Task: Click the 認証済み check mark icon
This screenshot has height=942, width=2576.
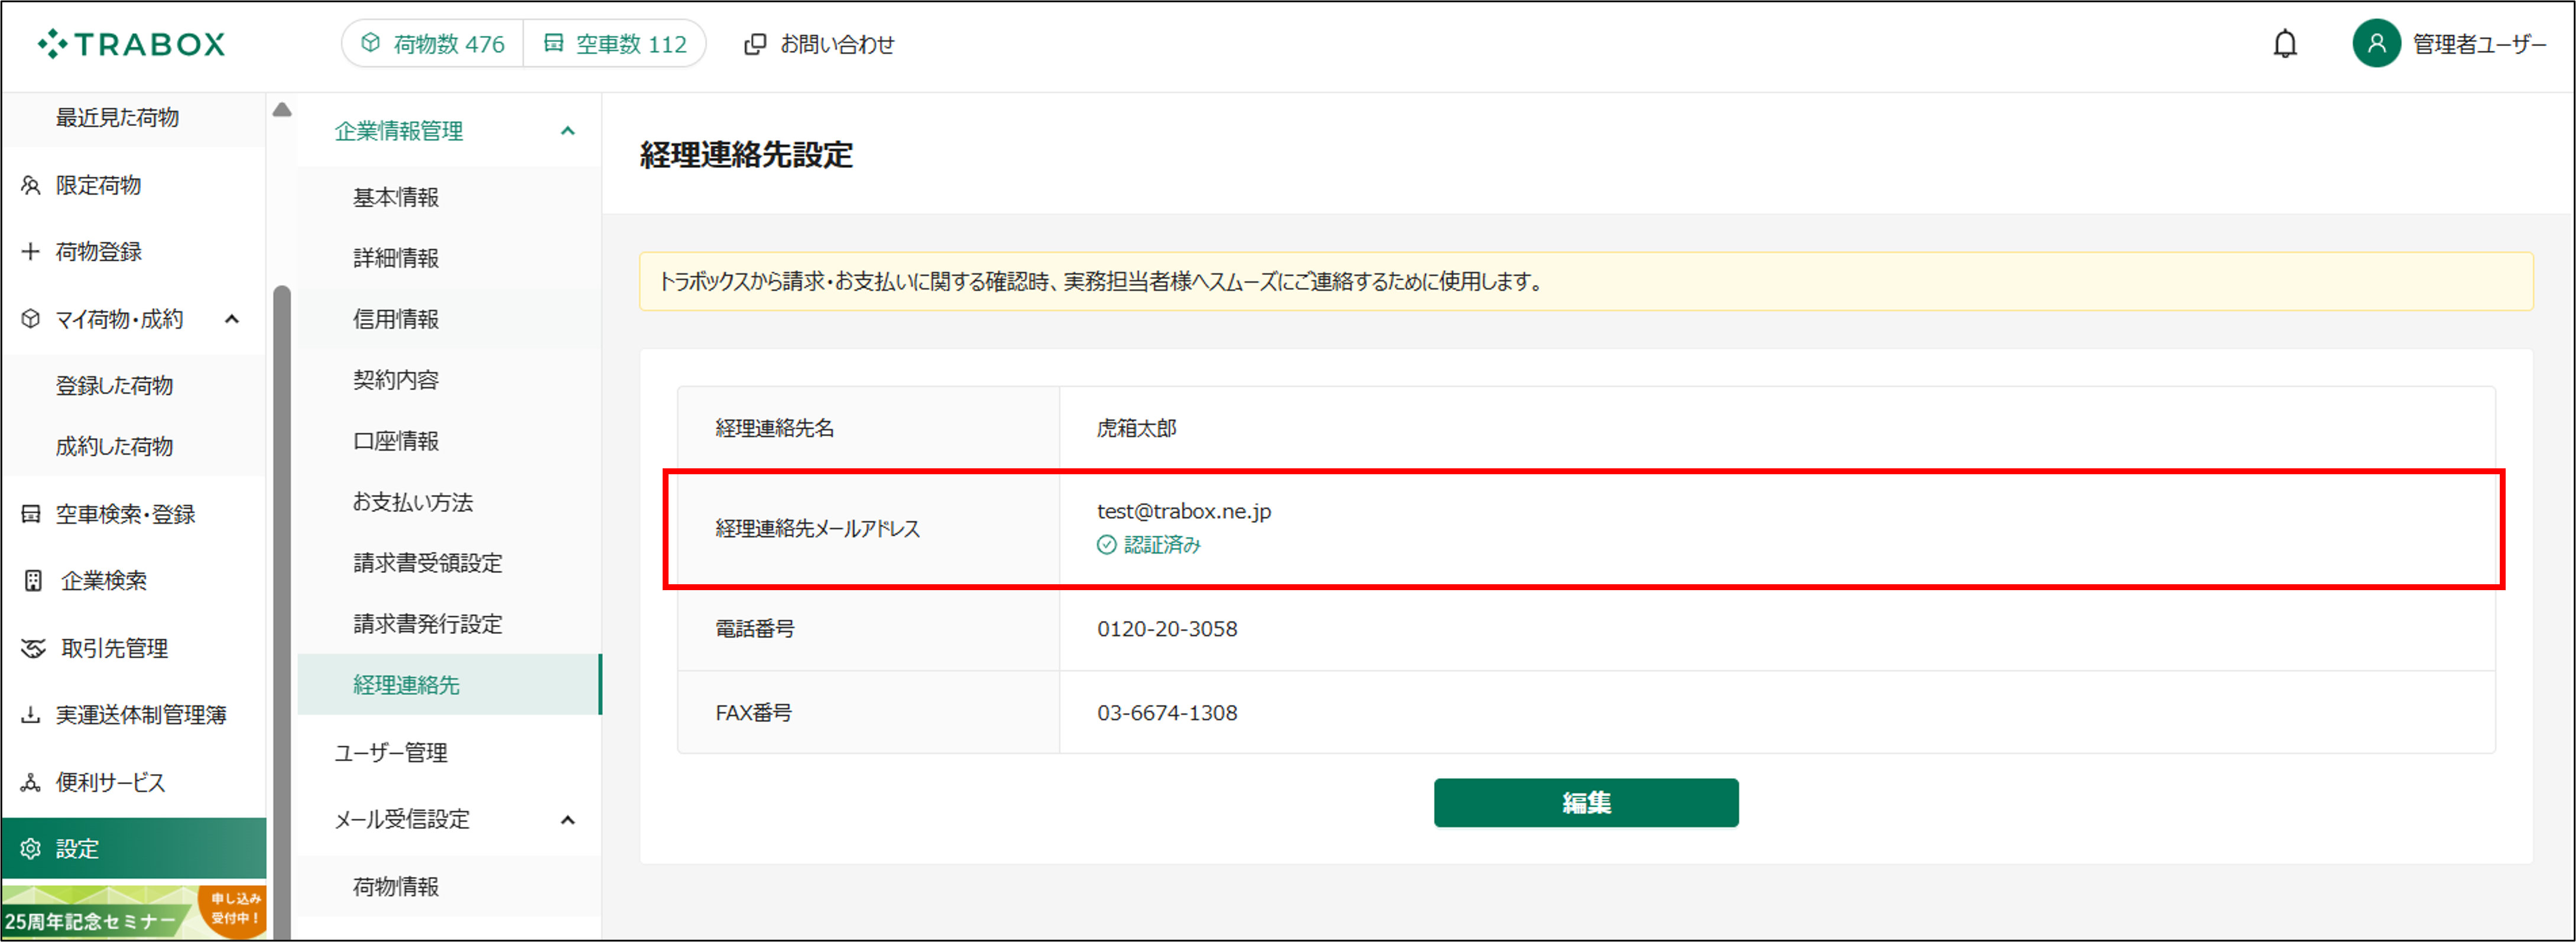Action: coord(1106,545)
